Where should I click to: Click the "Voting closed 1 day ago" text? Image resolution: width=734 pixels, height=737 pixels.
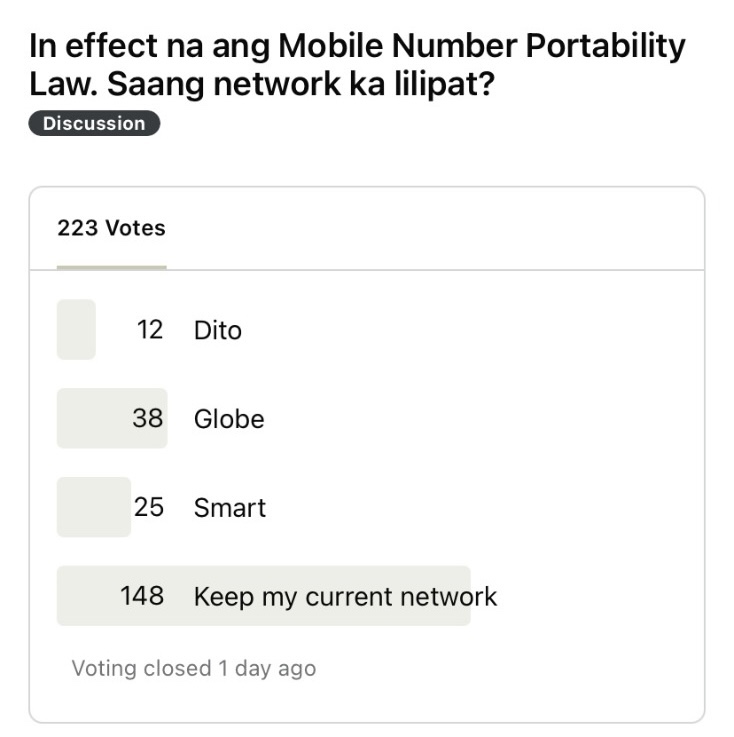[193, 668]
